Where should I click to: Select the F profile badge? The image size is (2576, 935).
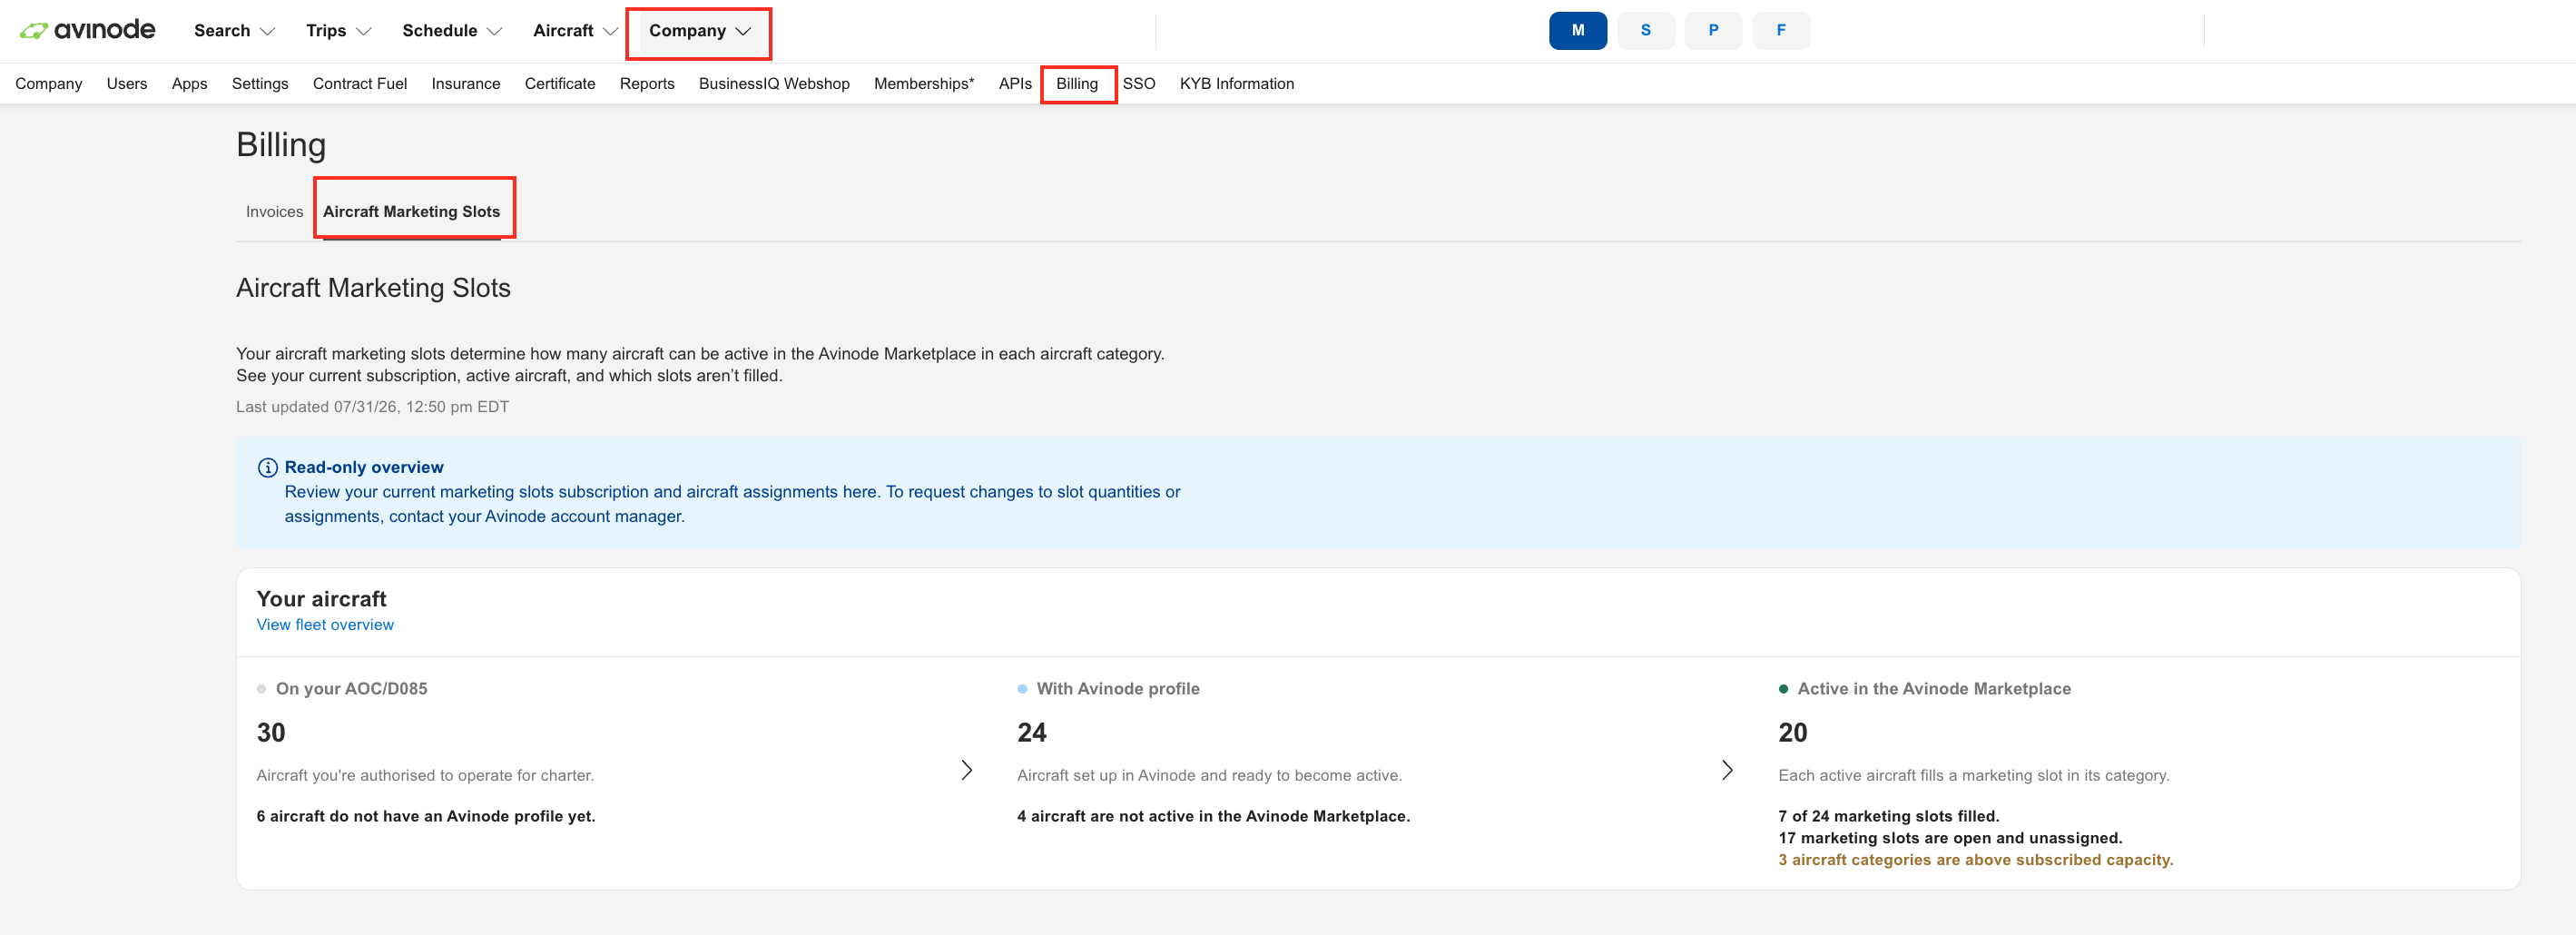click(x=1781, y=30)
